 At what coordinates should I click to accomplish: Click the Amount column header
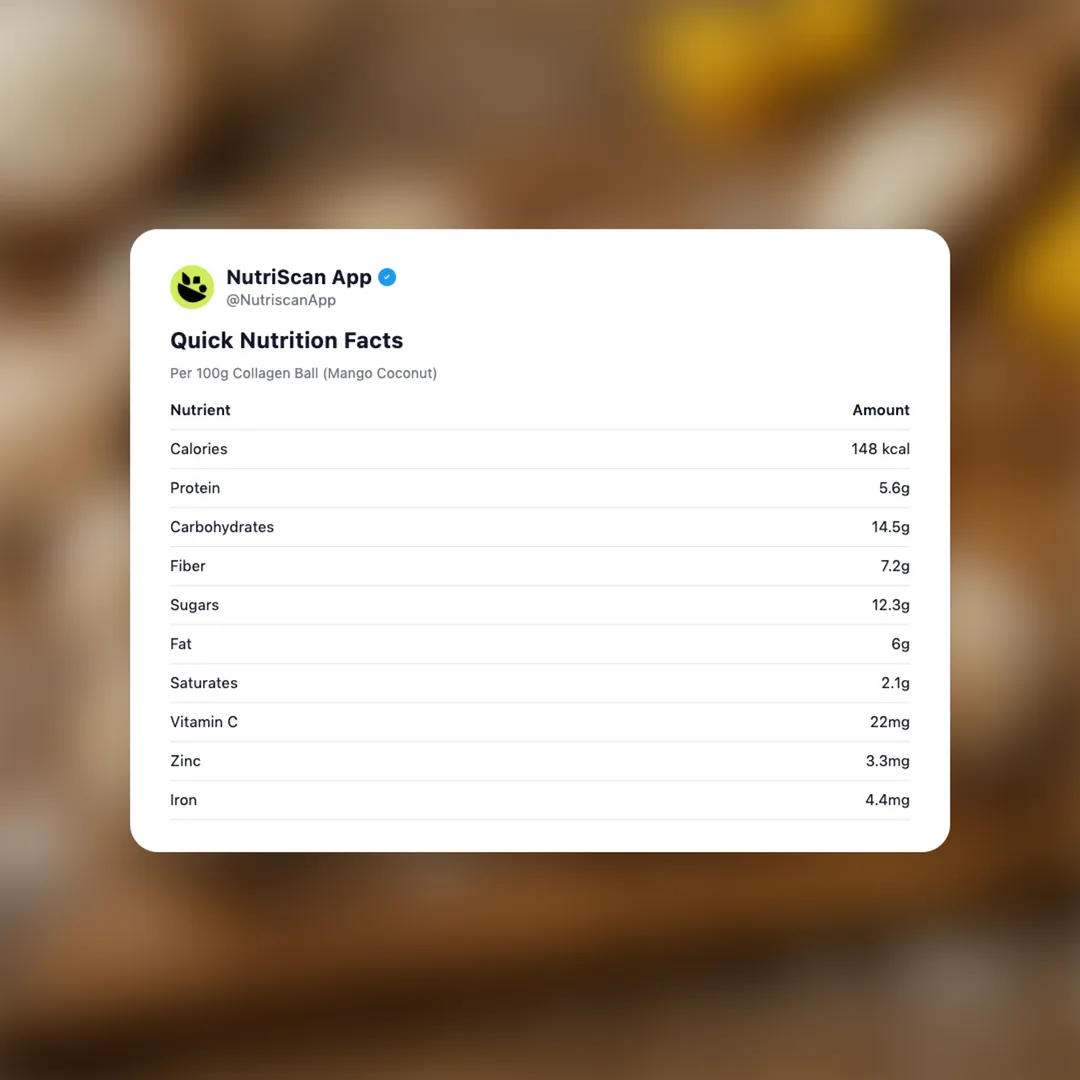point(880,410)
